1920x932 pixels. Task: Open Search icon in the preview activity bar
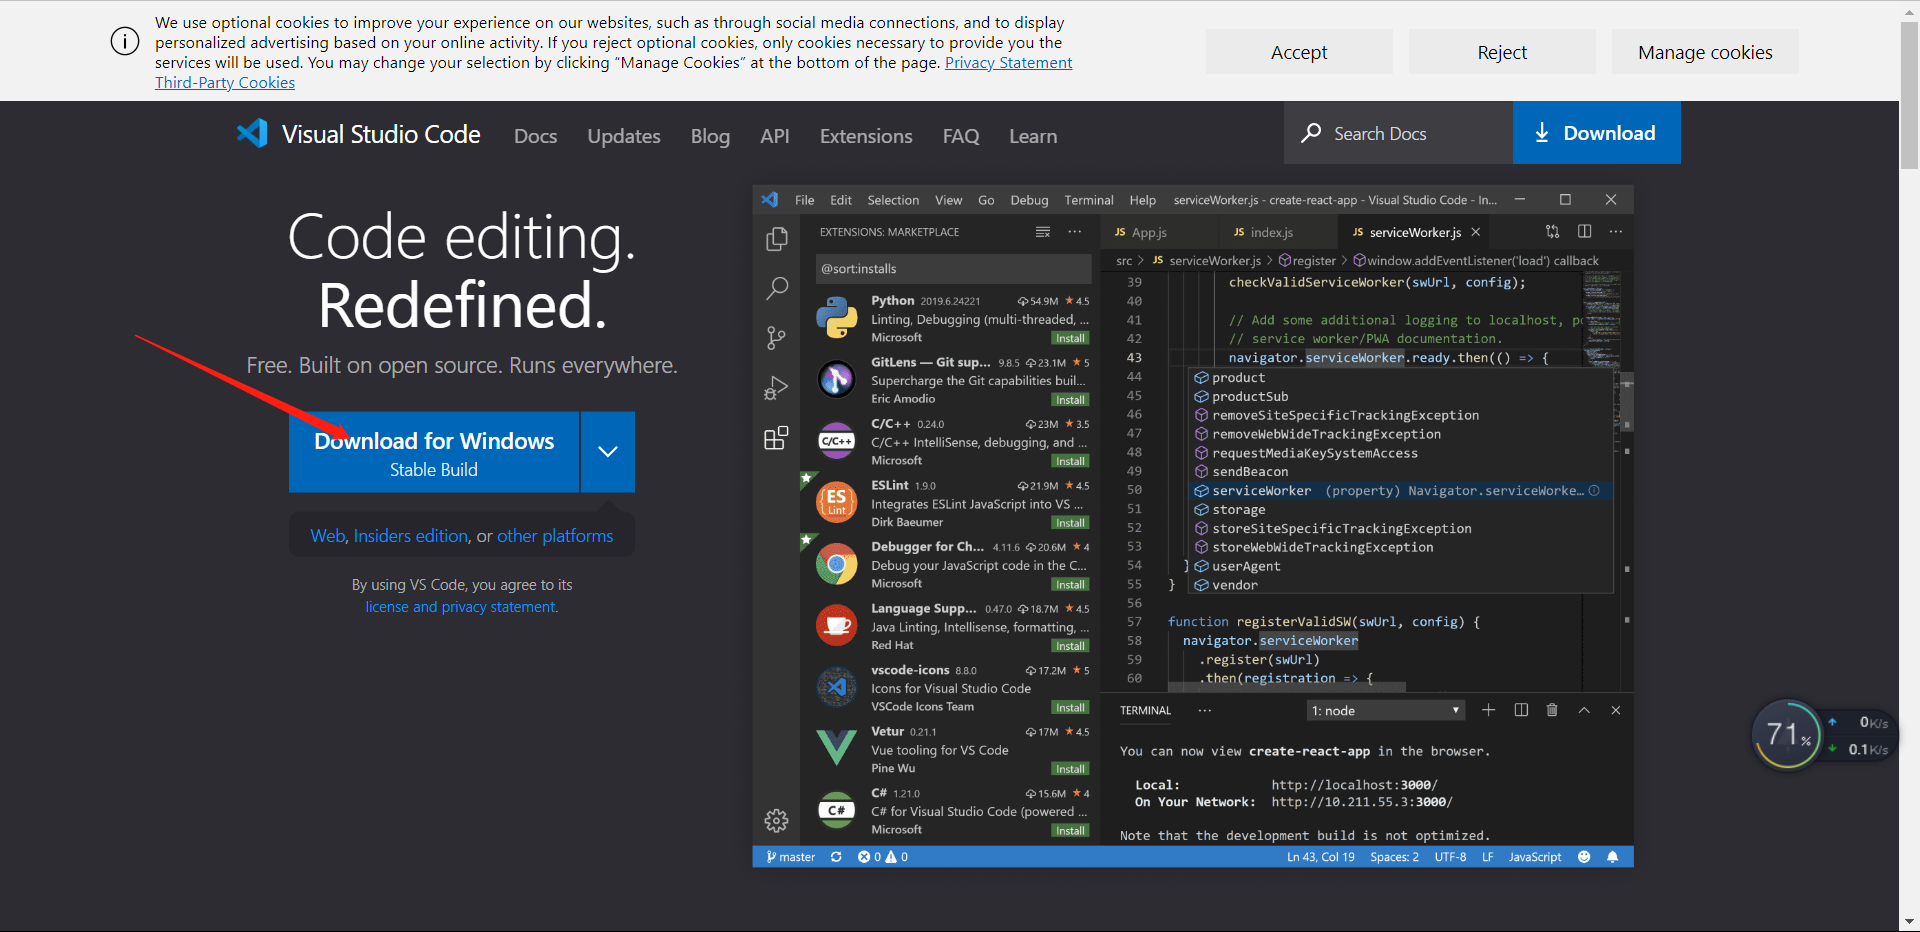coord(777,288)
